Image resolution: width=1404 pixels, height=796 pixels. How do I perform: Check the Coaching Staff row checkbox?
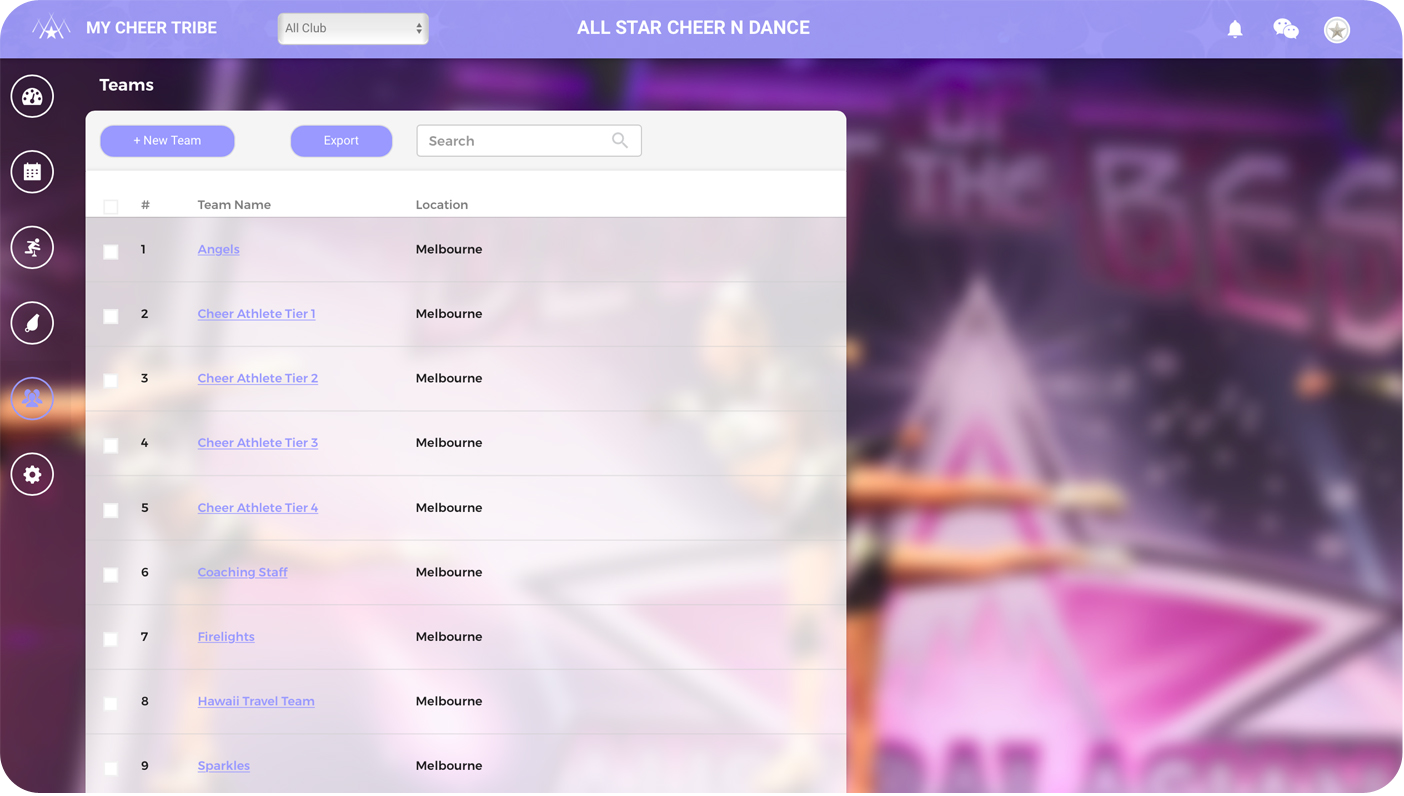[111, 574]
